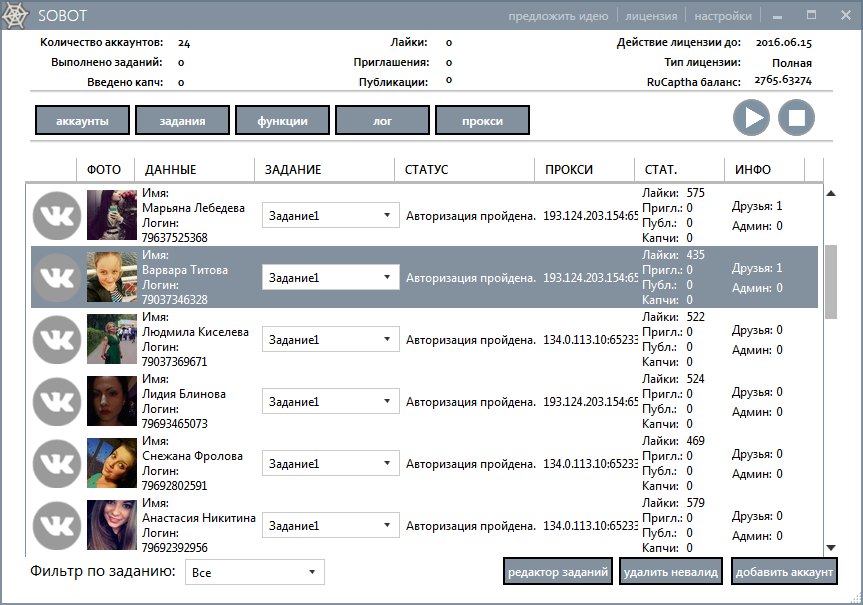Click the добавить аккаунт button

point(783,573)
